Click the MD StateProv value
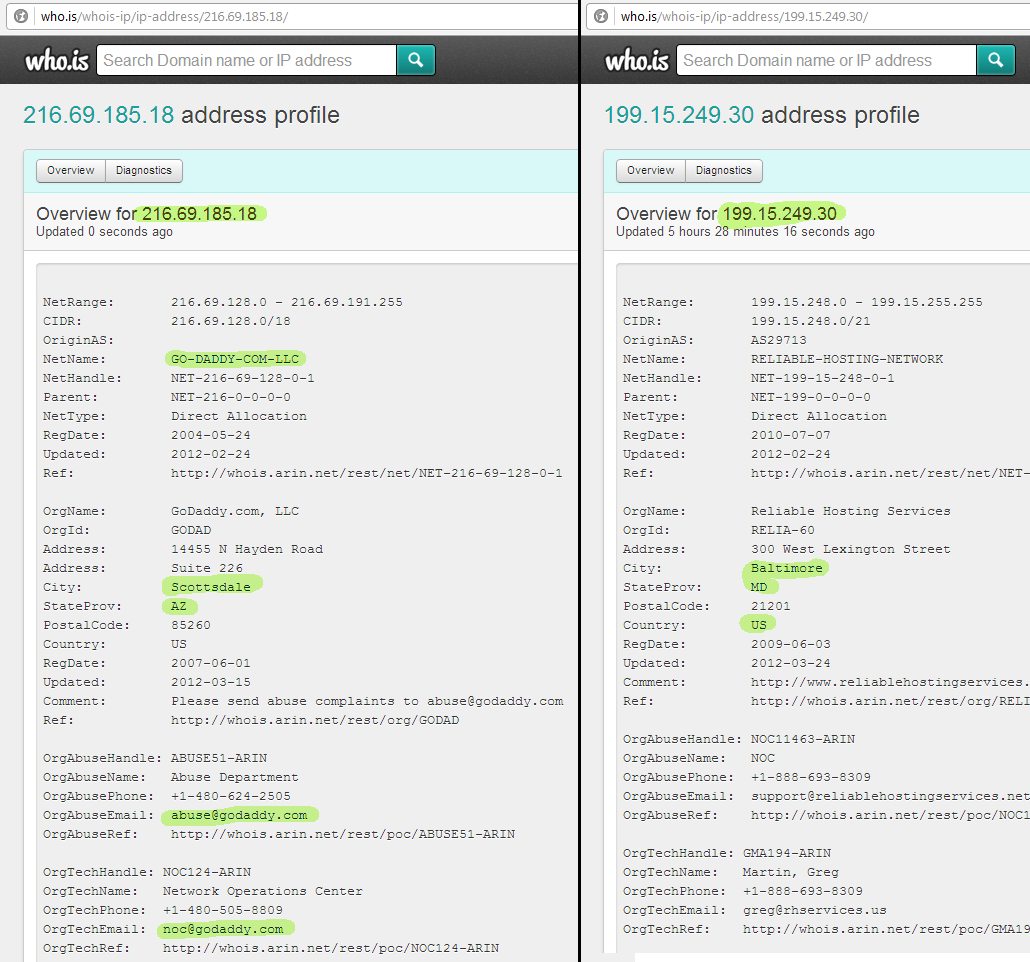The height and width of the screenshot is (962, 1030). coord(759,587)
